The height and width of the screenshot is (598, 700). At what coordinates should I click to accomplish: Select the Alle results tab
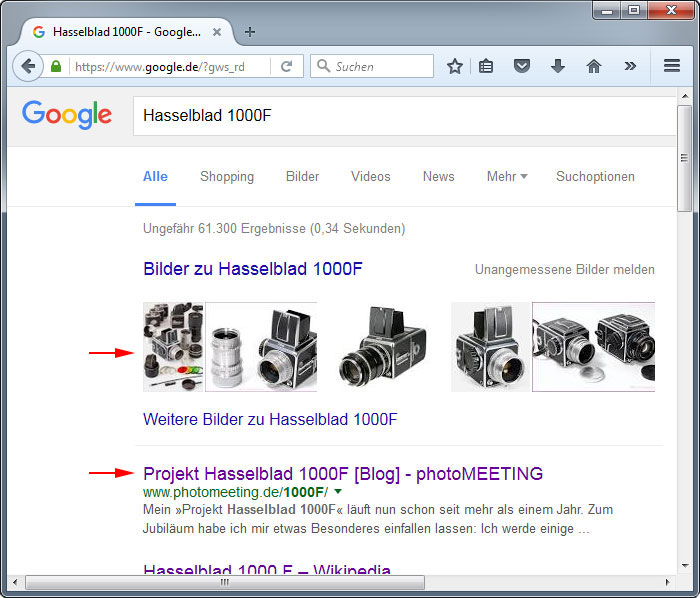point(155,176)
